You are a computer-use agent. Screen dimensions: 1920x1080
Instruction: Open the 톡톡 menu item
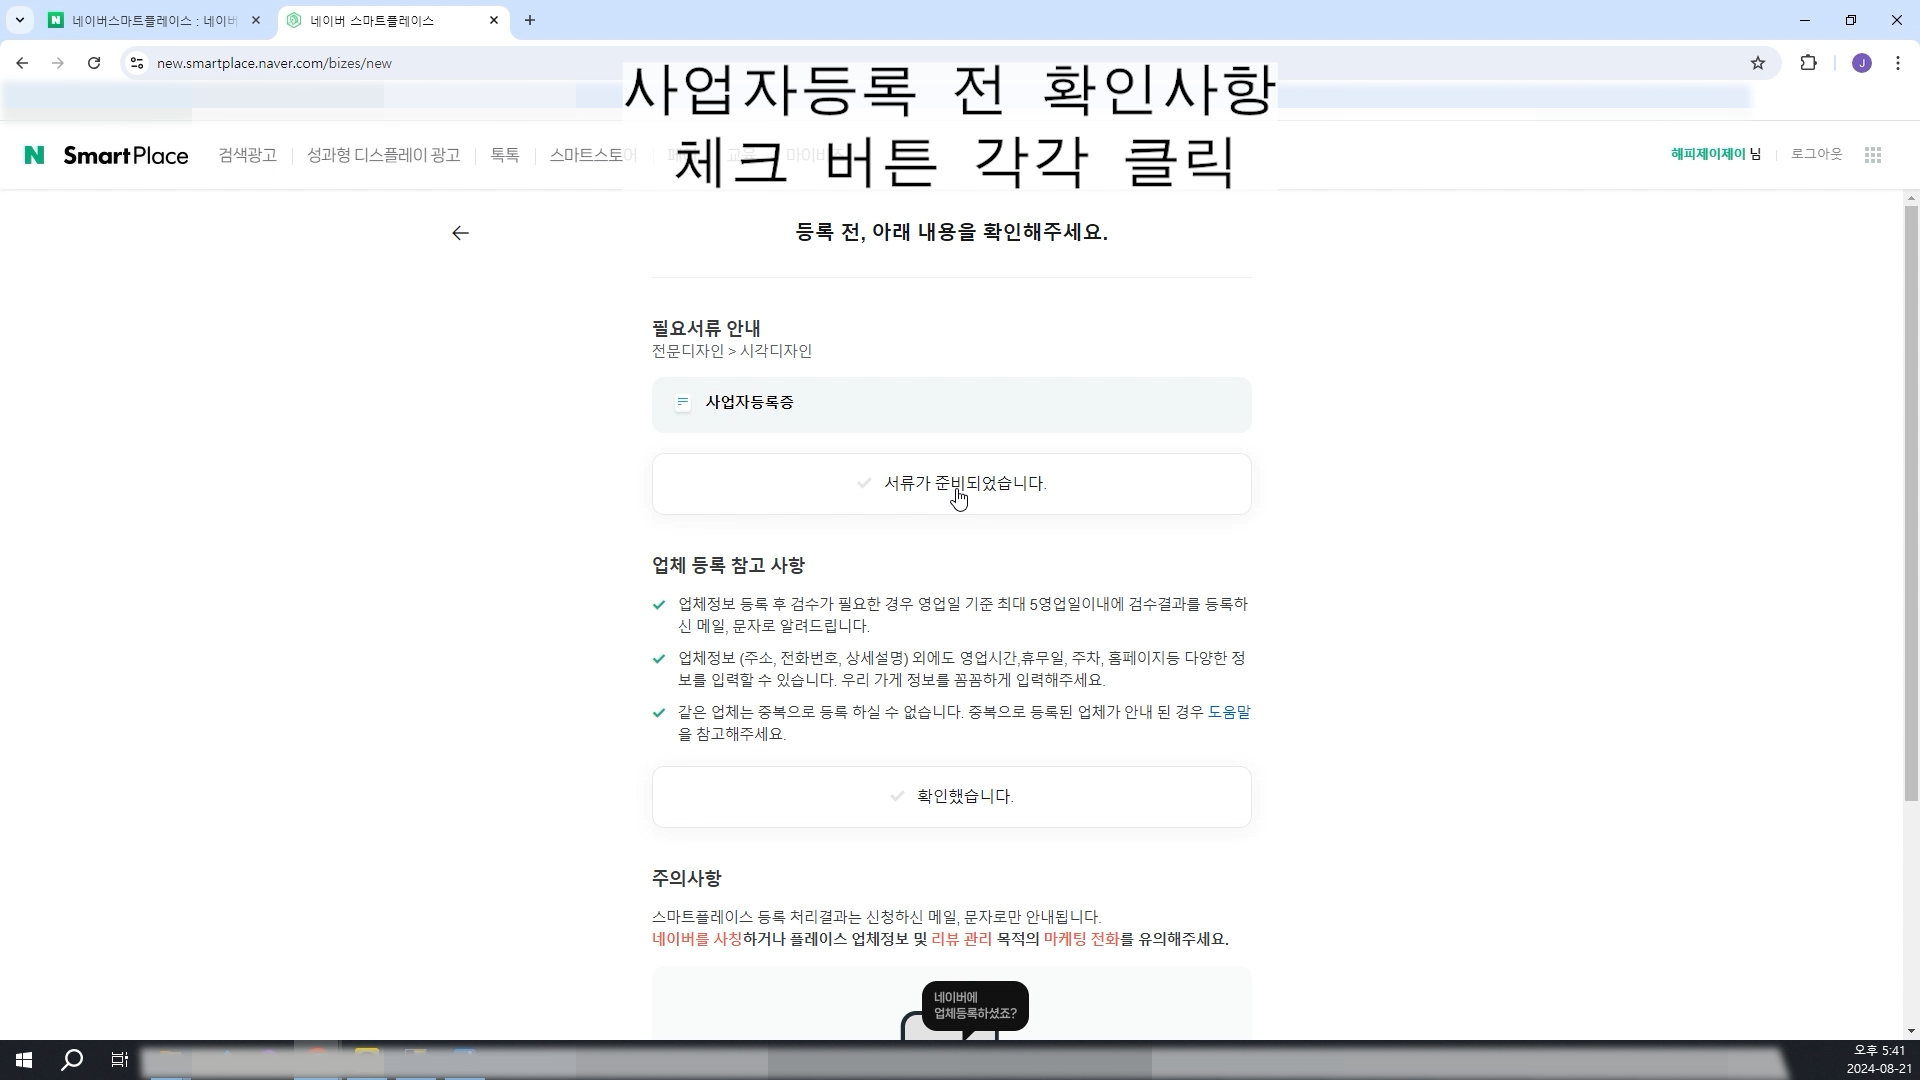[x=504, y=155]
